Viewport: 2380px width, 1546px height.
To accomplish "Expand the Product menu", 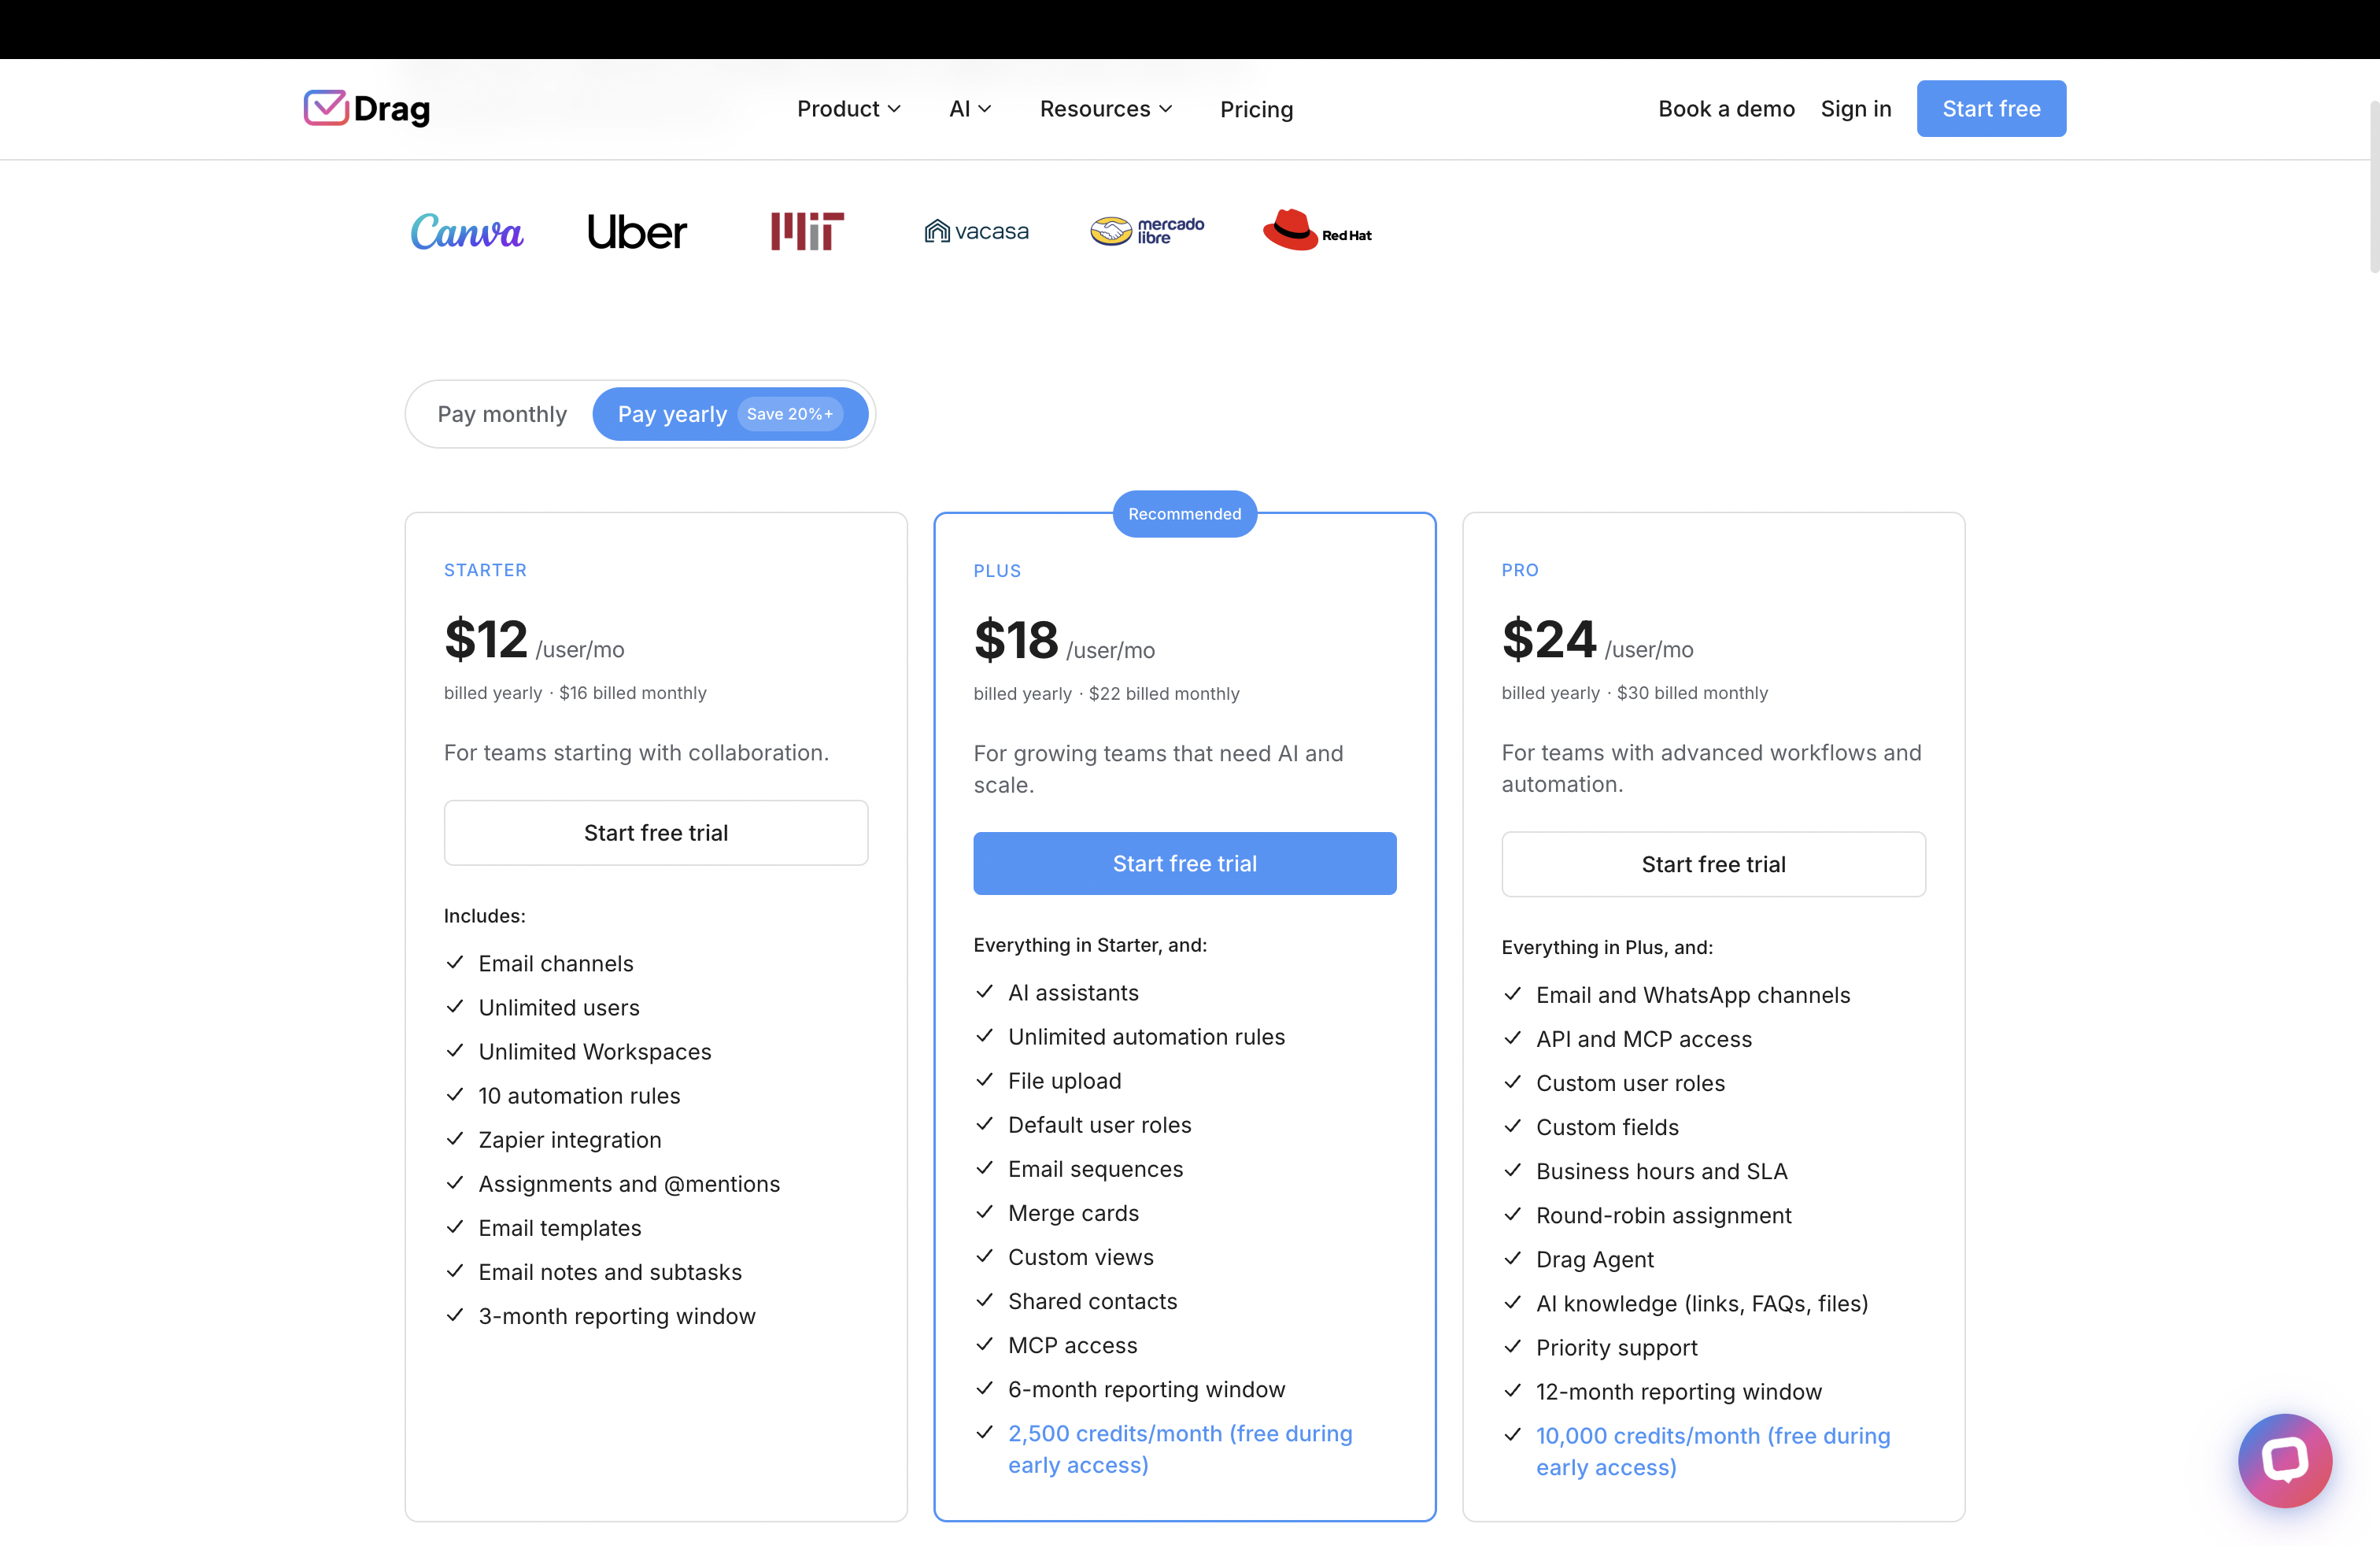I will (x=848, y=109).
